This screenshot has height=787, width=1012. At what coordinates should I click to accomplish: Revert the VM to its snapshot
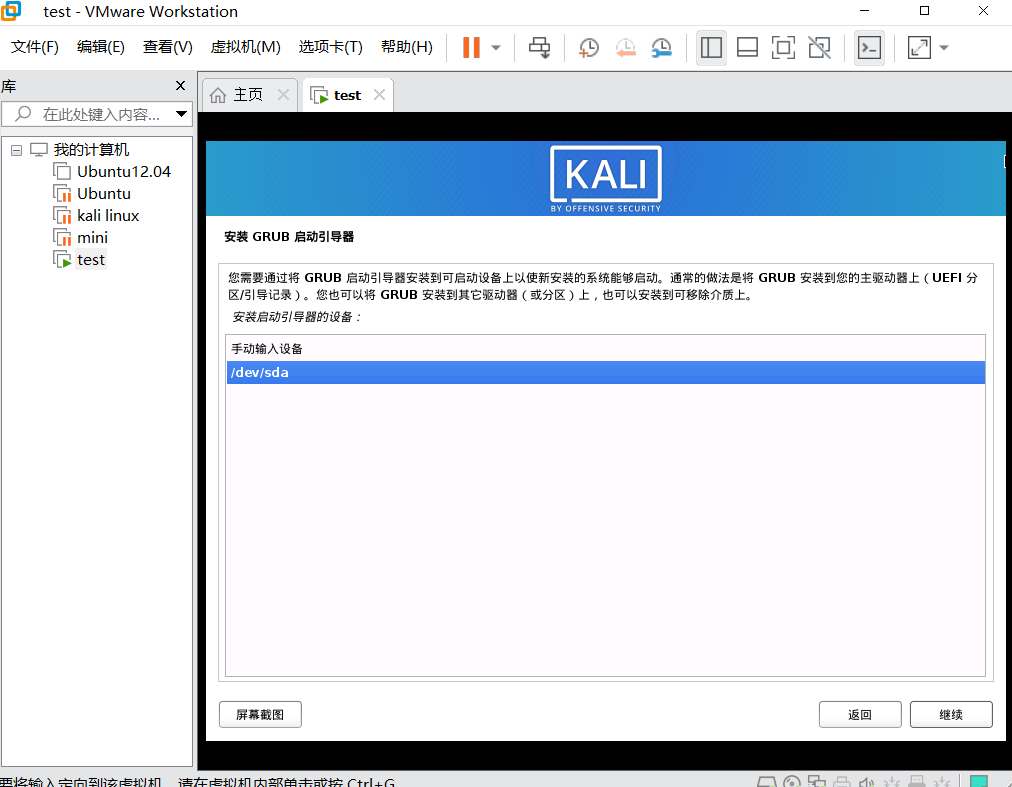coord(624,47)
